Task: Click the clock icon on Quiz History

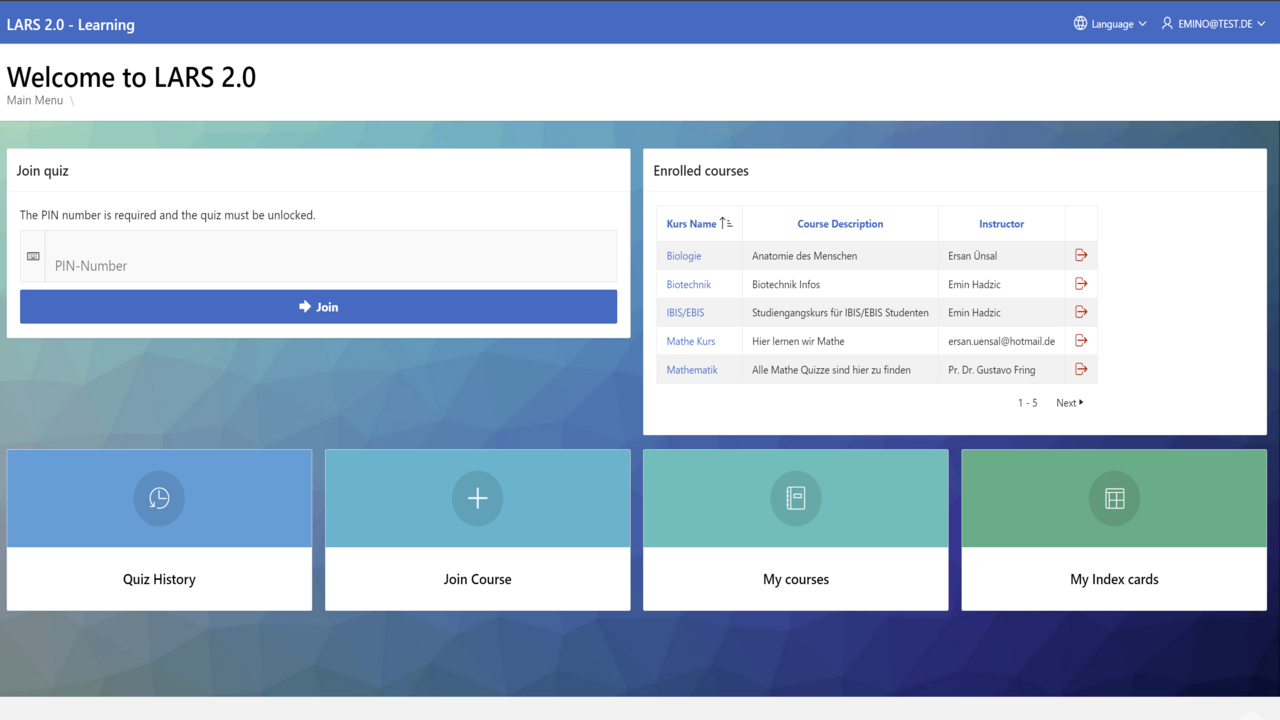Action: (x=159, y=498)
